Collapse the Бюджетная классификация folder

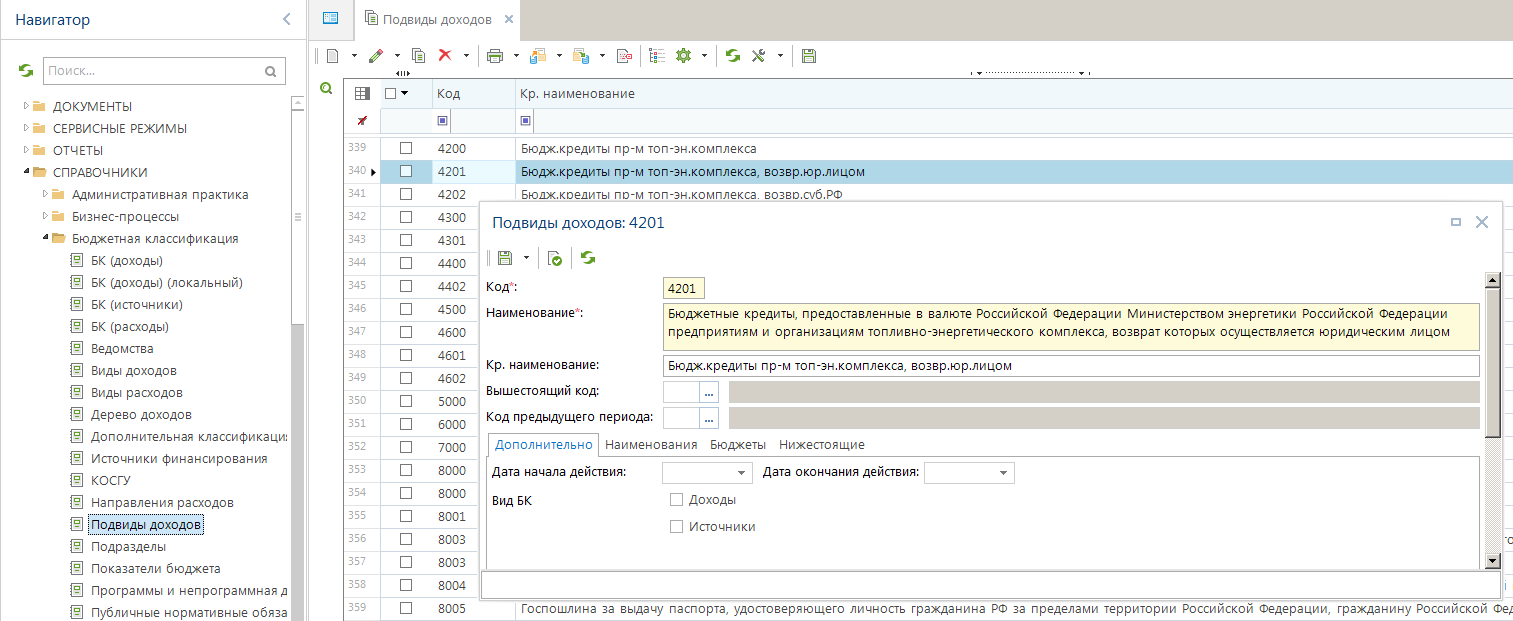point(44,238)
